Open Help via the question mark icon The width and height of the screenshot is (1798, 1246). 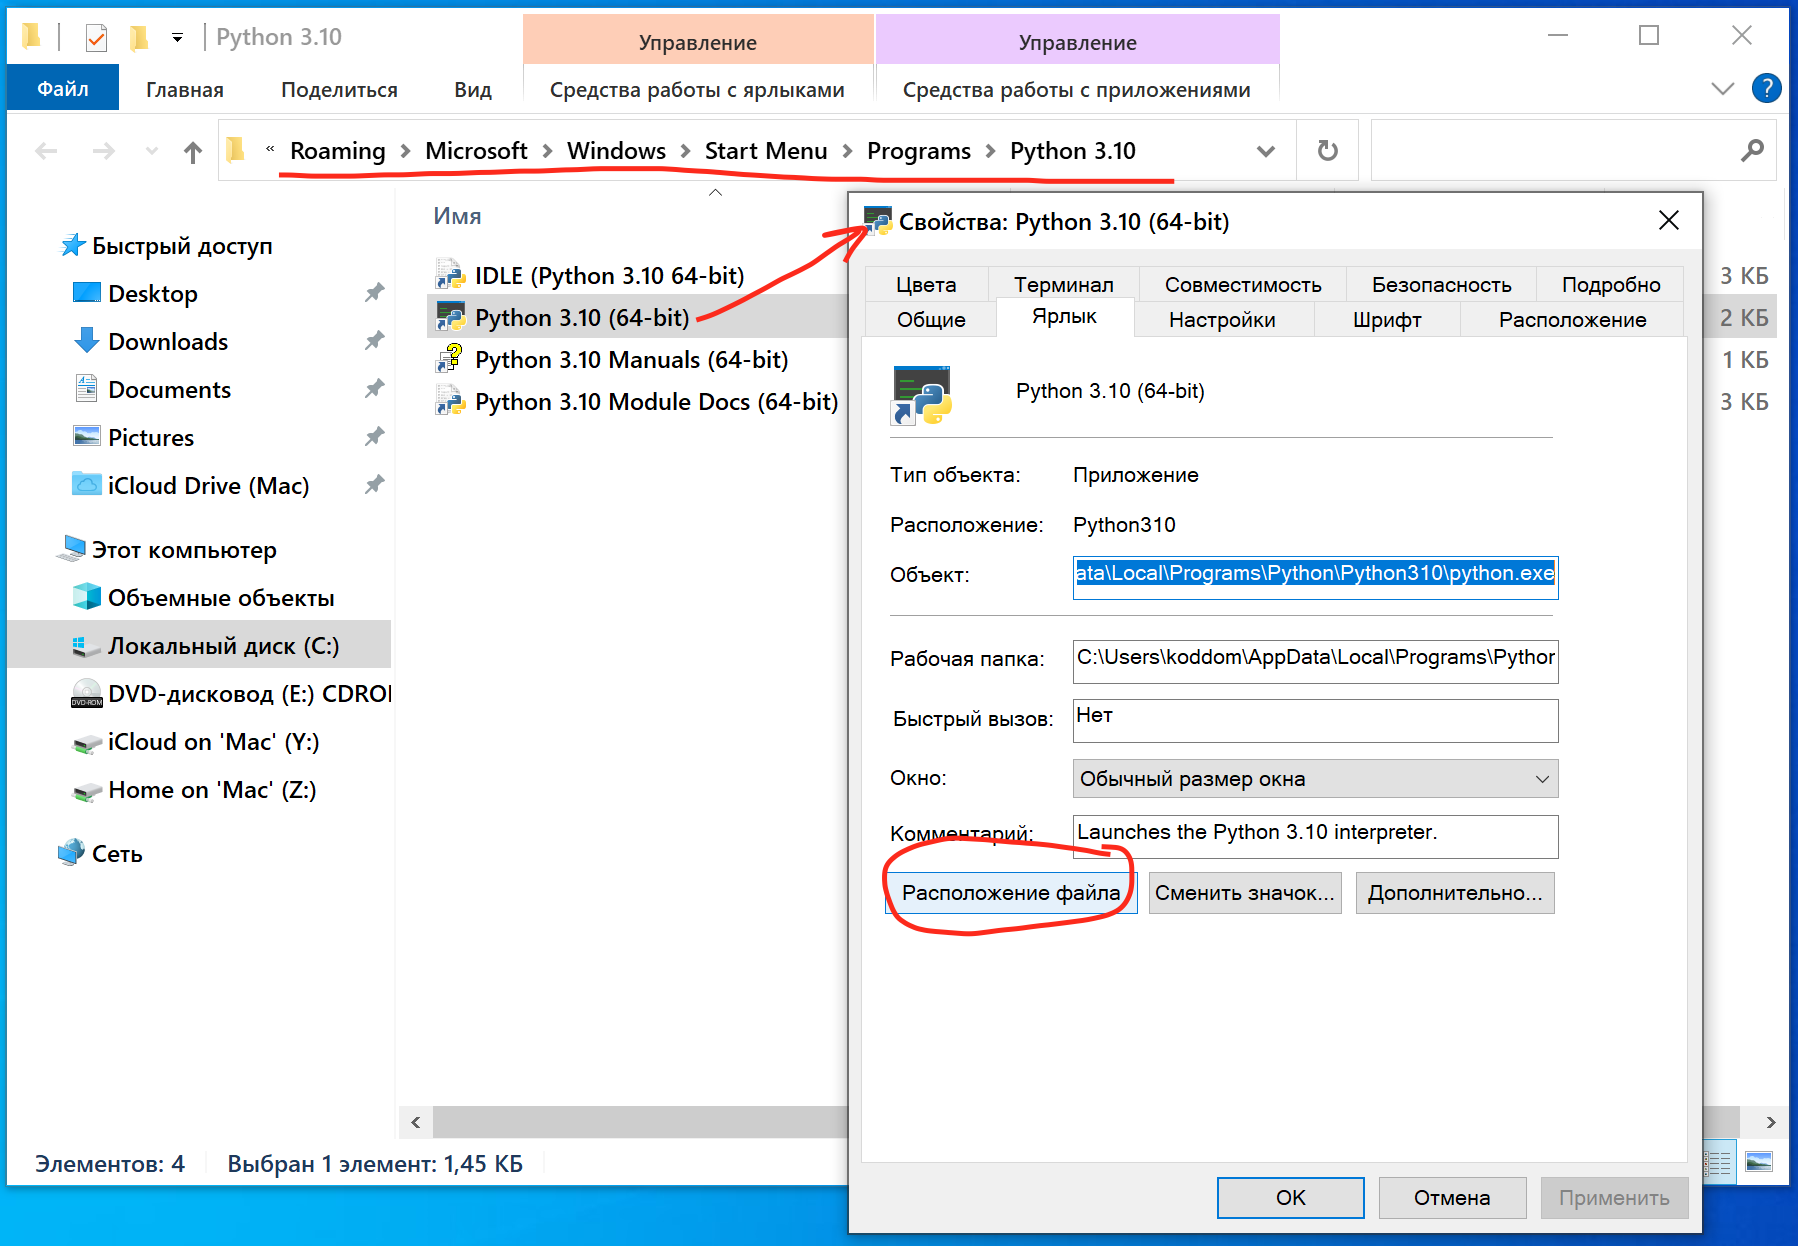(1767, 88)
